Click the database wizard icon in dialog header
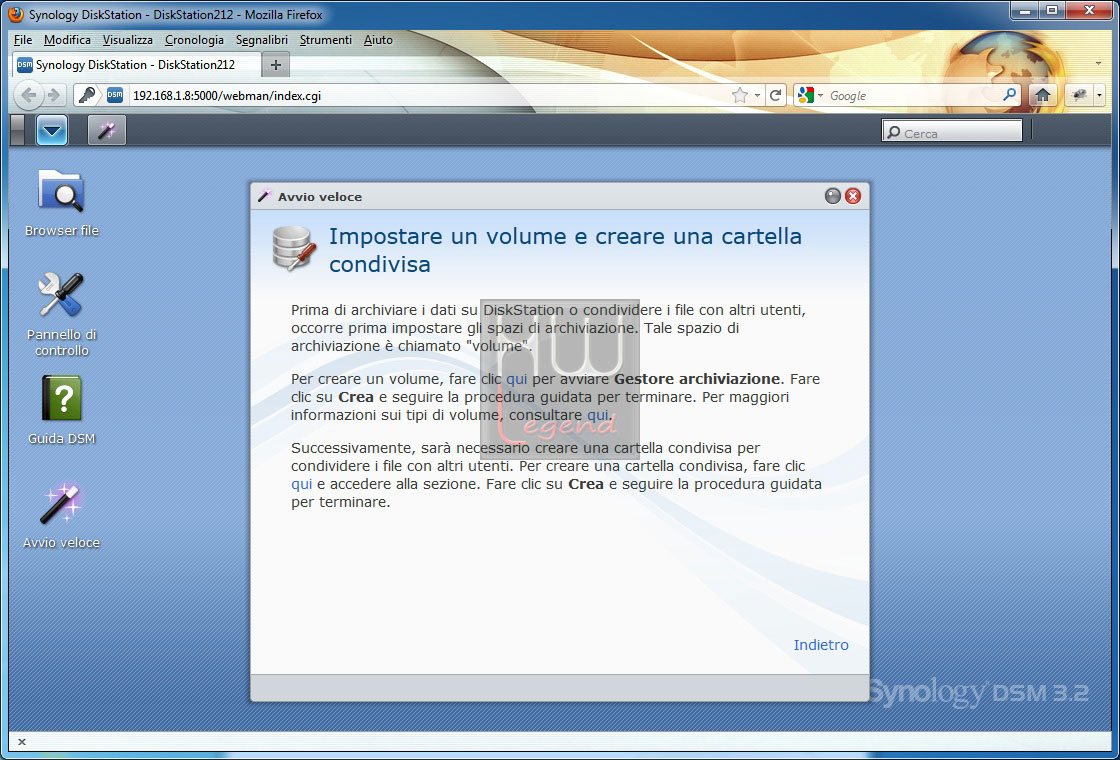The image size is (1120, 760). [x=294, y=247]
